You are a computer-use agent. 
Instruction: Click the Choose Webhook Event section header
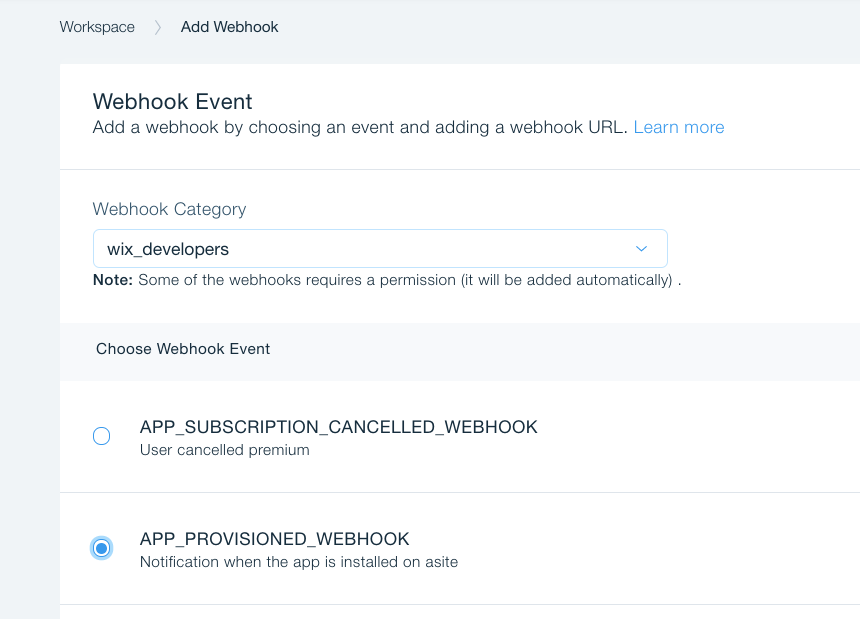183,348
